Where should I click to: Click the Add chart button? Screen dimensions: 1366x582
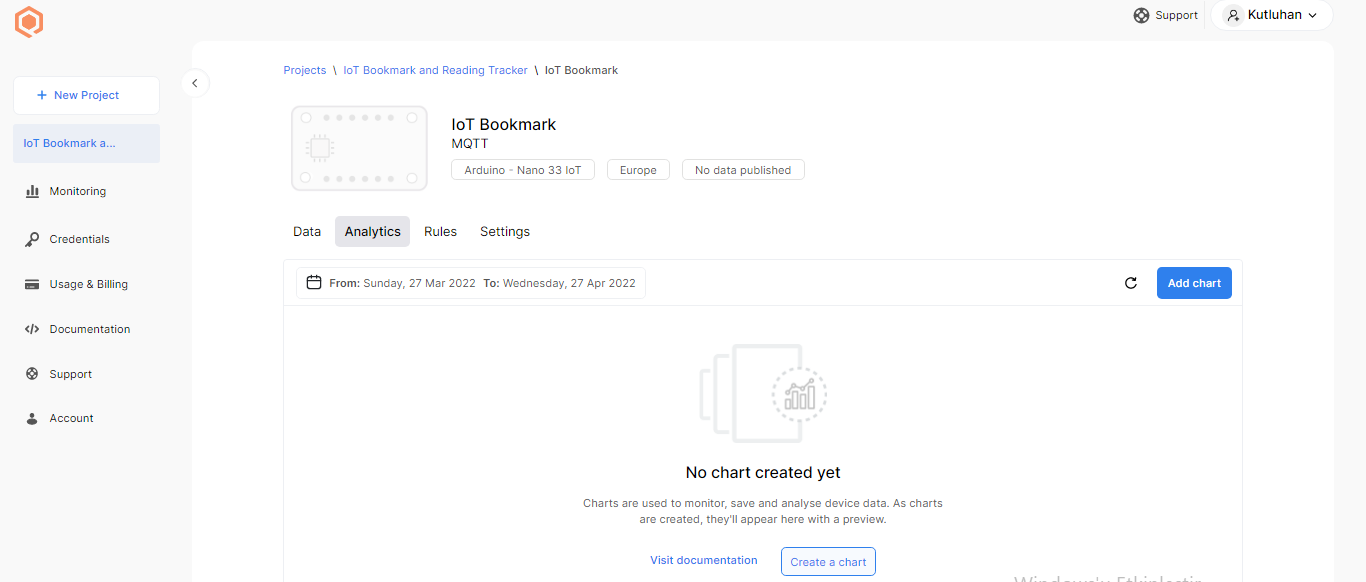[1194, 283]
